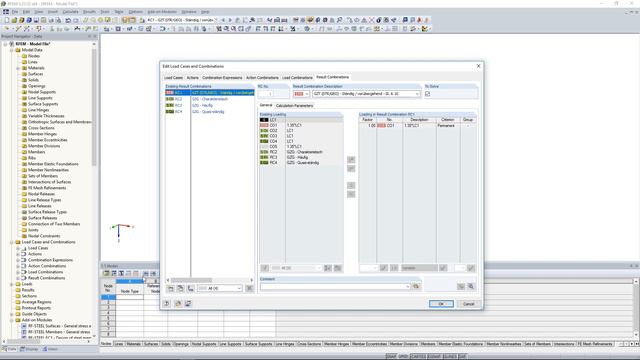640x360 pixels.
Task: Click Permanent criterion cell for CO1
Action: tap(448, 126)
